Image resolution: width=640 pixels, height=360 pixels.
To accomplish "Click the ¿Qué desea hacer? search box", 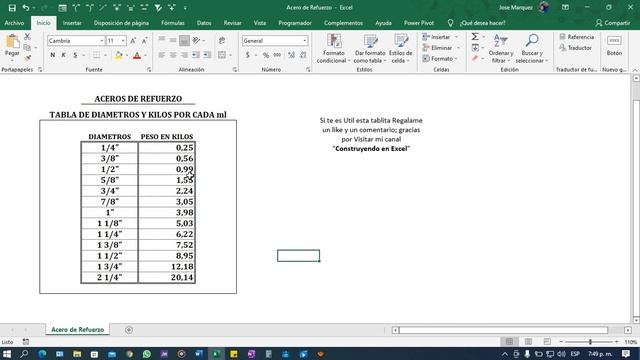I will (482, 23).
